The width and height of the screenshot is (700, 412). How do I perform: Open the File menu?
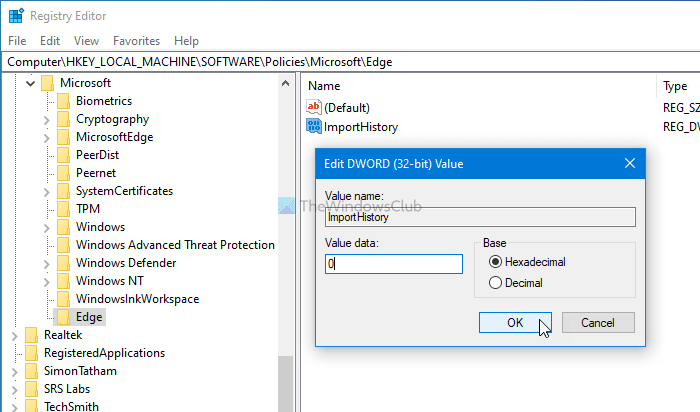click(17, 41)
